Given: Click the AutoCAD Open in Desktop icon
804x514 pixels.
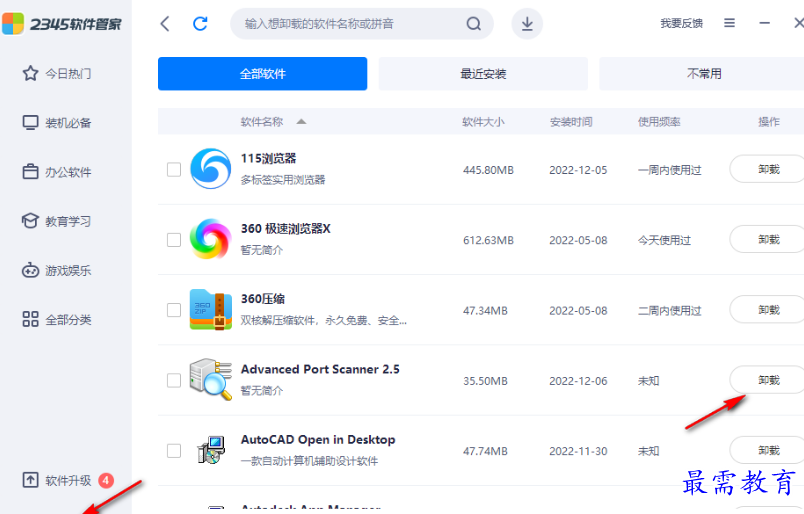Looking at the screenshot, I should pyautogui.click(x=211, y=450).
